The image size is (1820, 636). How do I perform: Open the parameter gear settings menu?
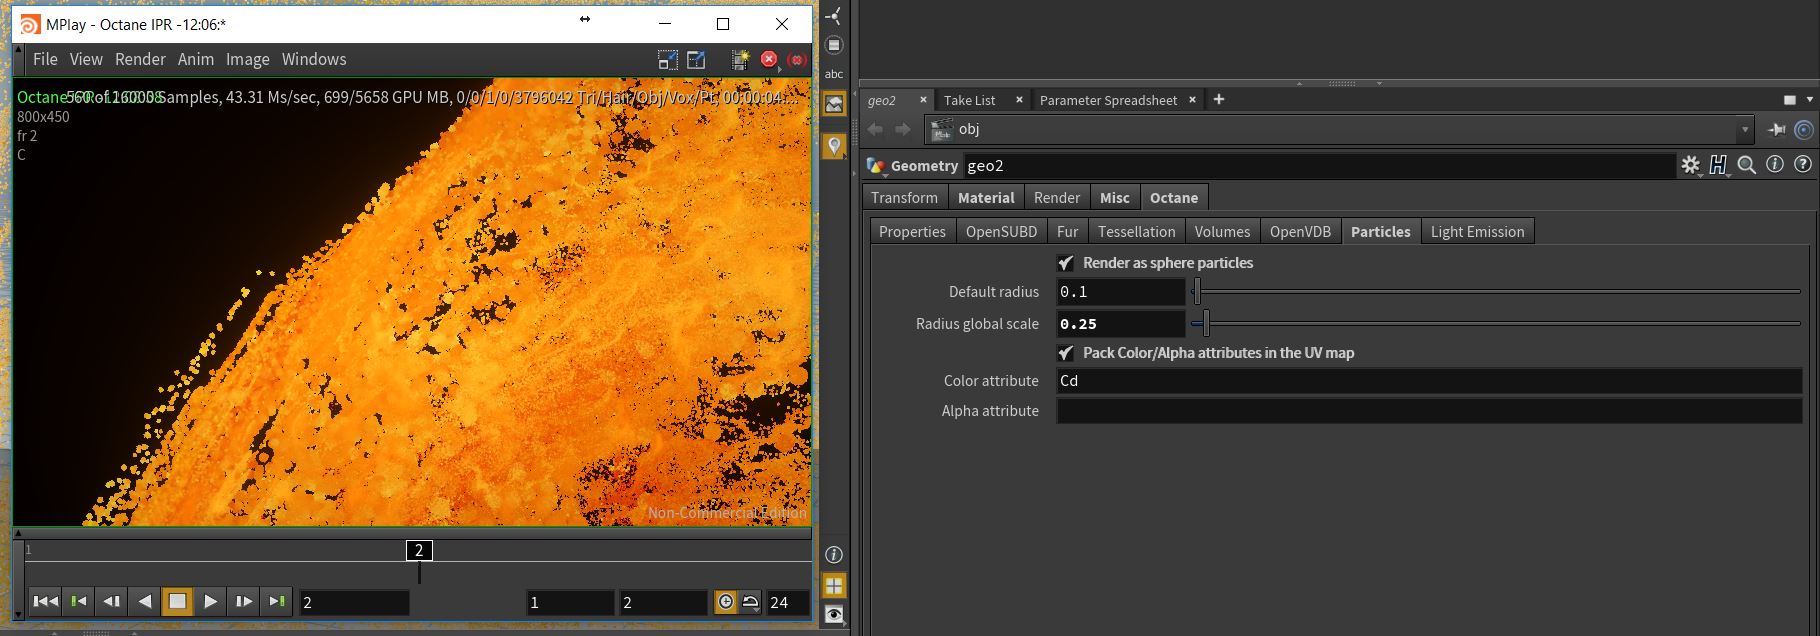click(x=1690, y=166)
